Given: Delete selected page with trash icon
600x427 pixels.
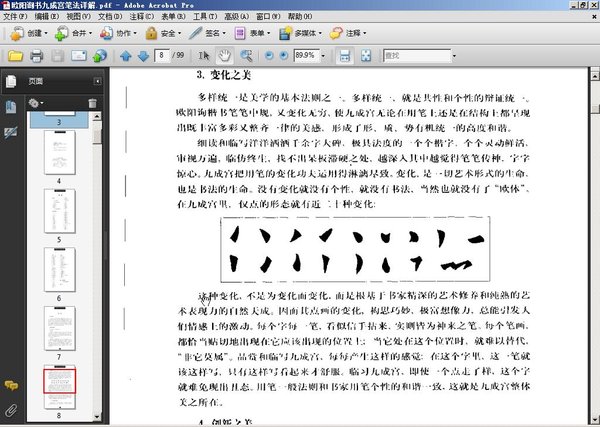Looking at the screenshot, I should click(x=92, y=103).
